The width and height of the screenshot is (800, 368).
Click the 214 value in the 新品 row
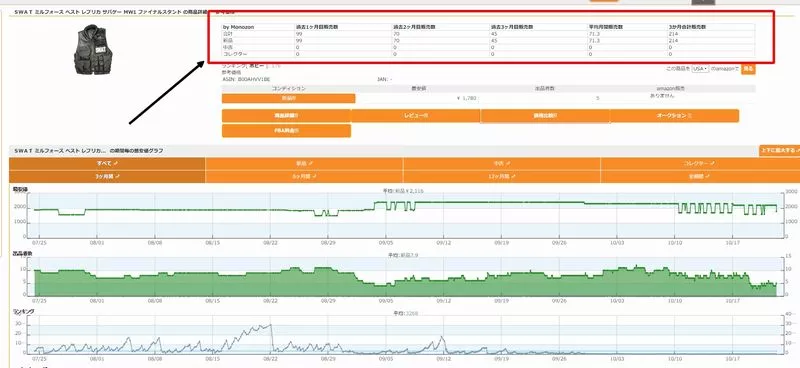(x=674, y=40)
